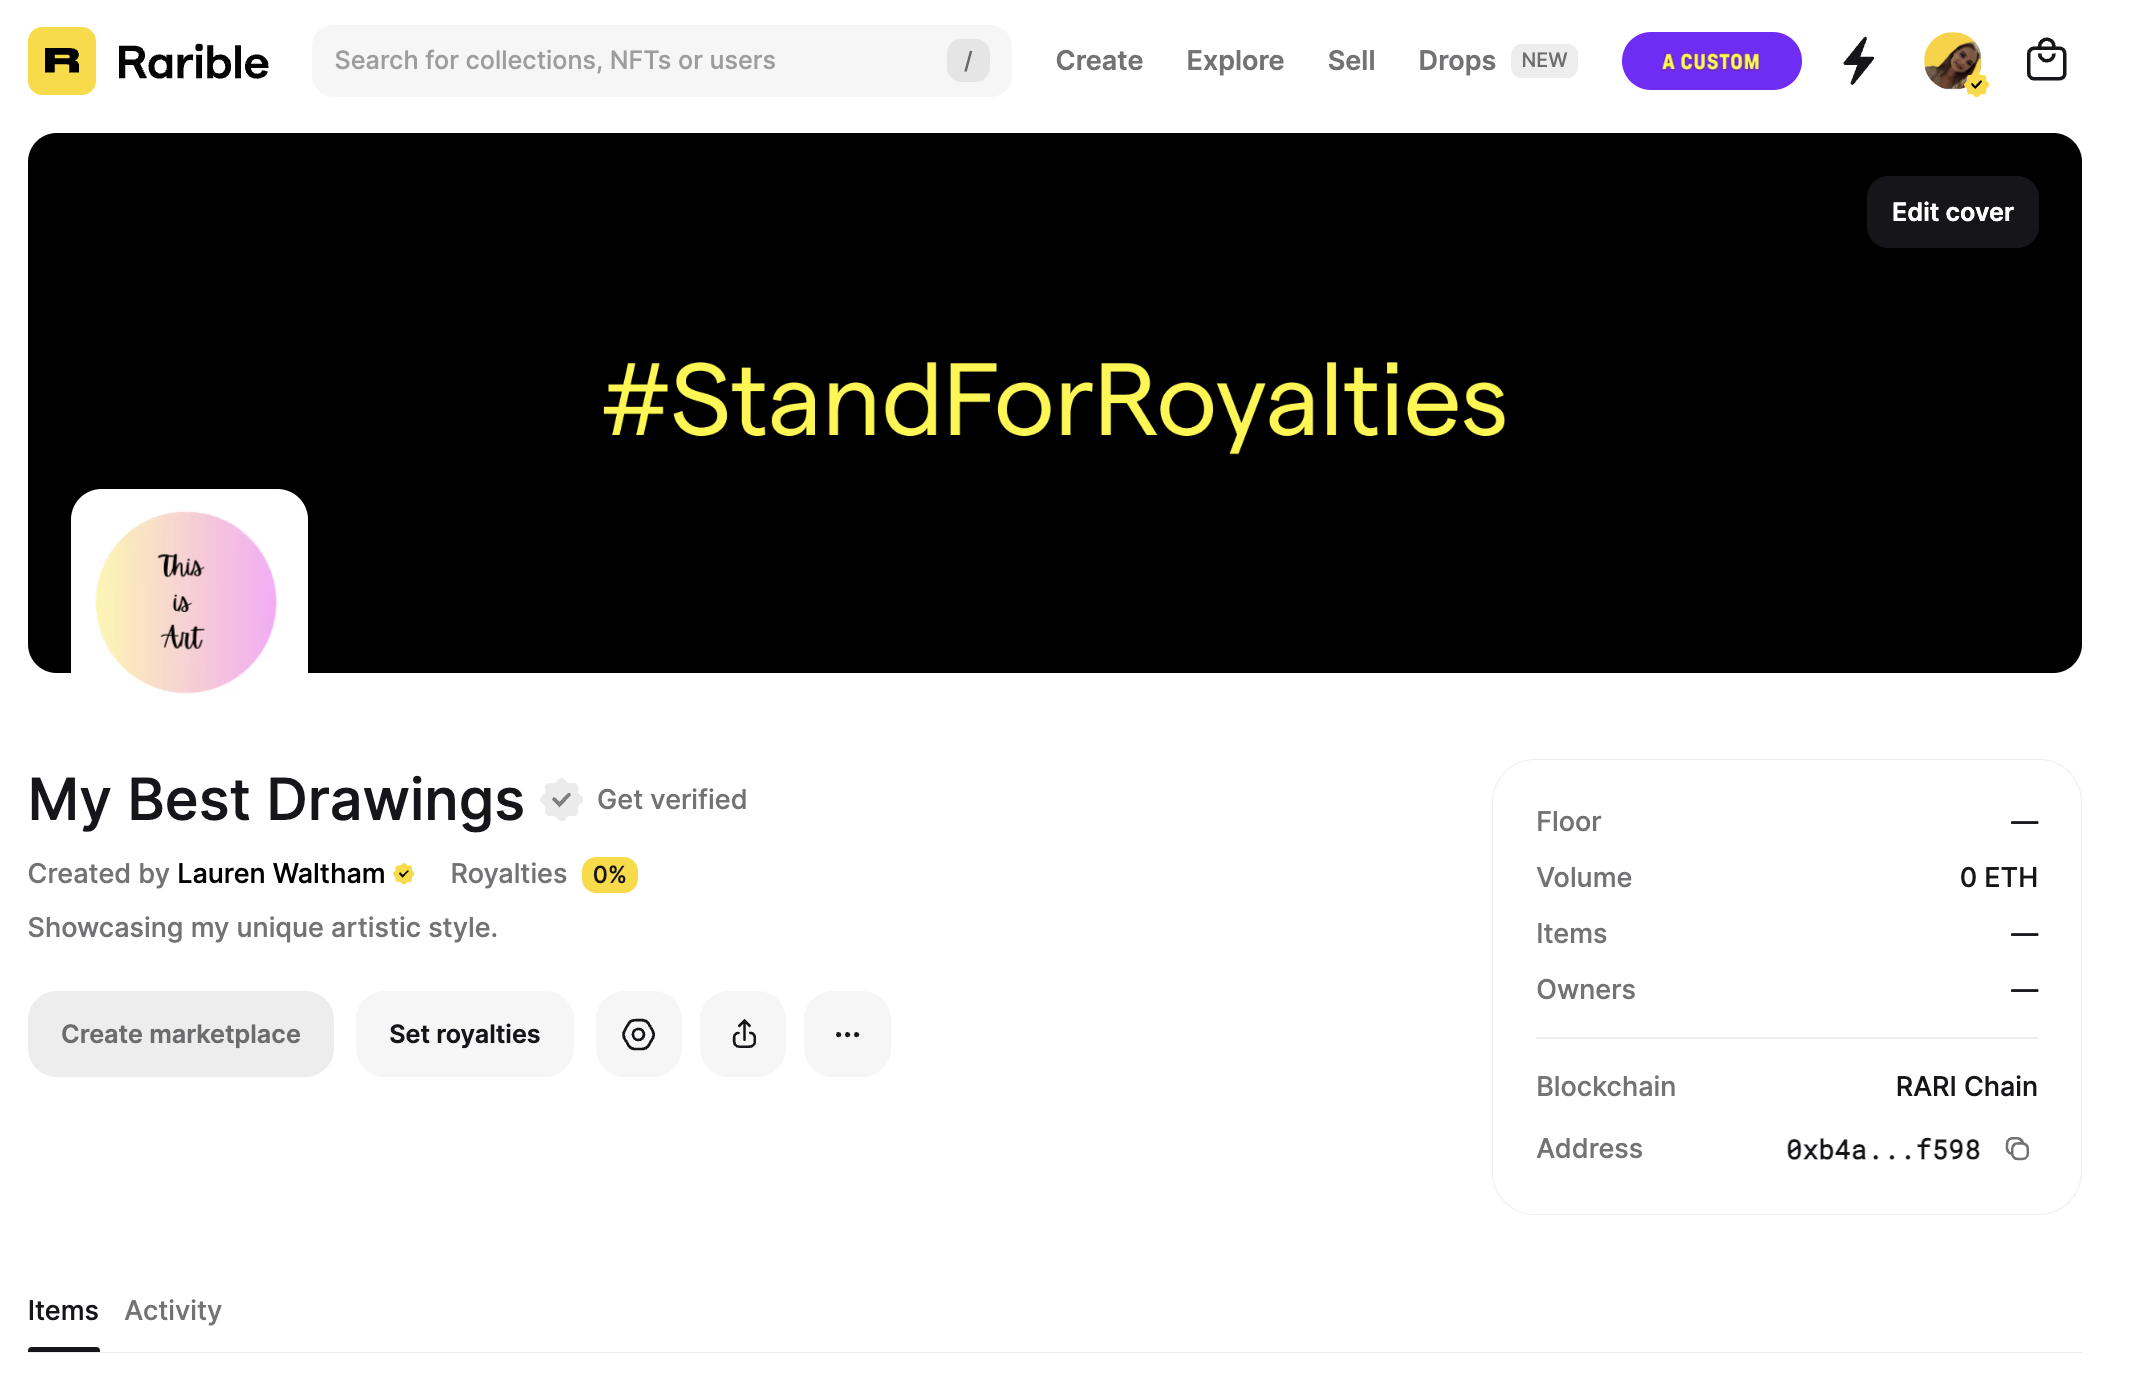Select the Items tab
Screen dimensions: 2138x1374
click(x=63, y=1310)
